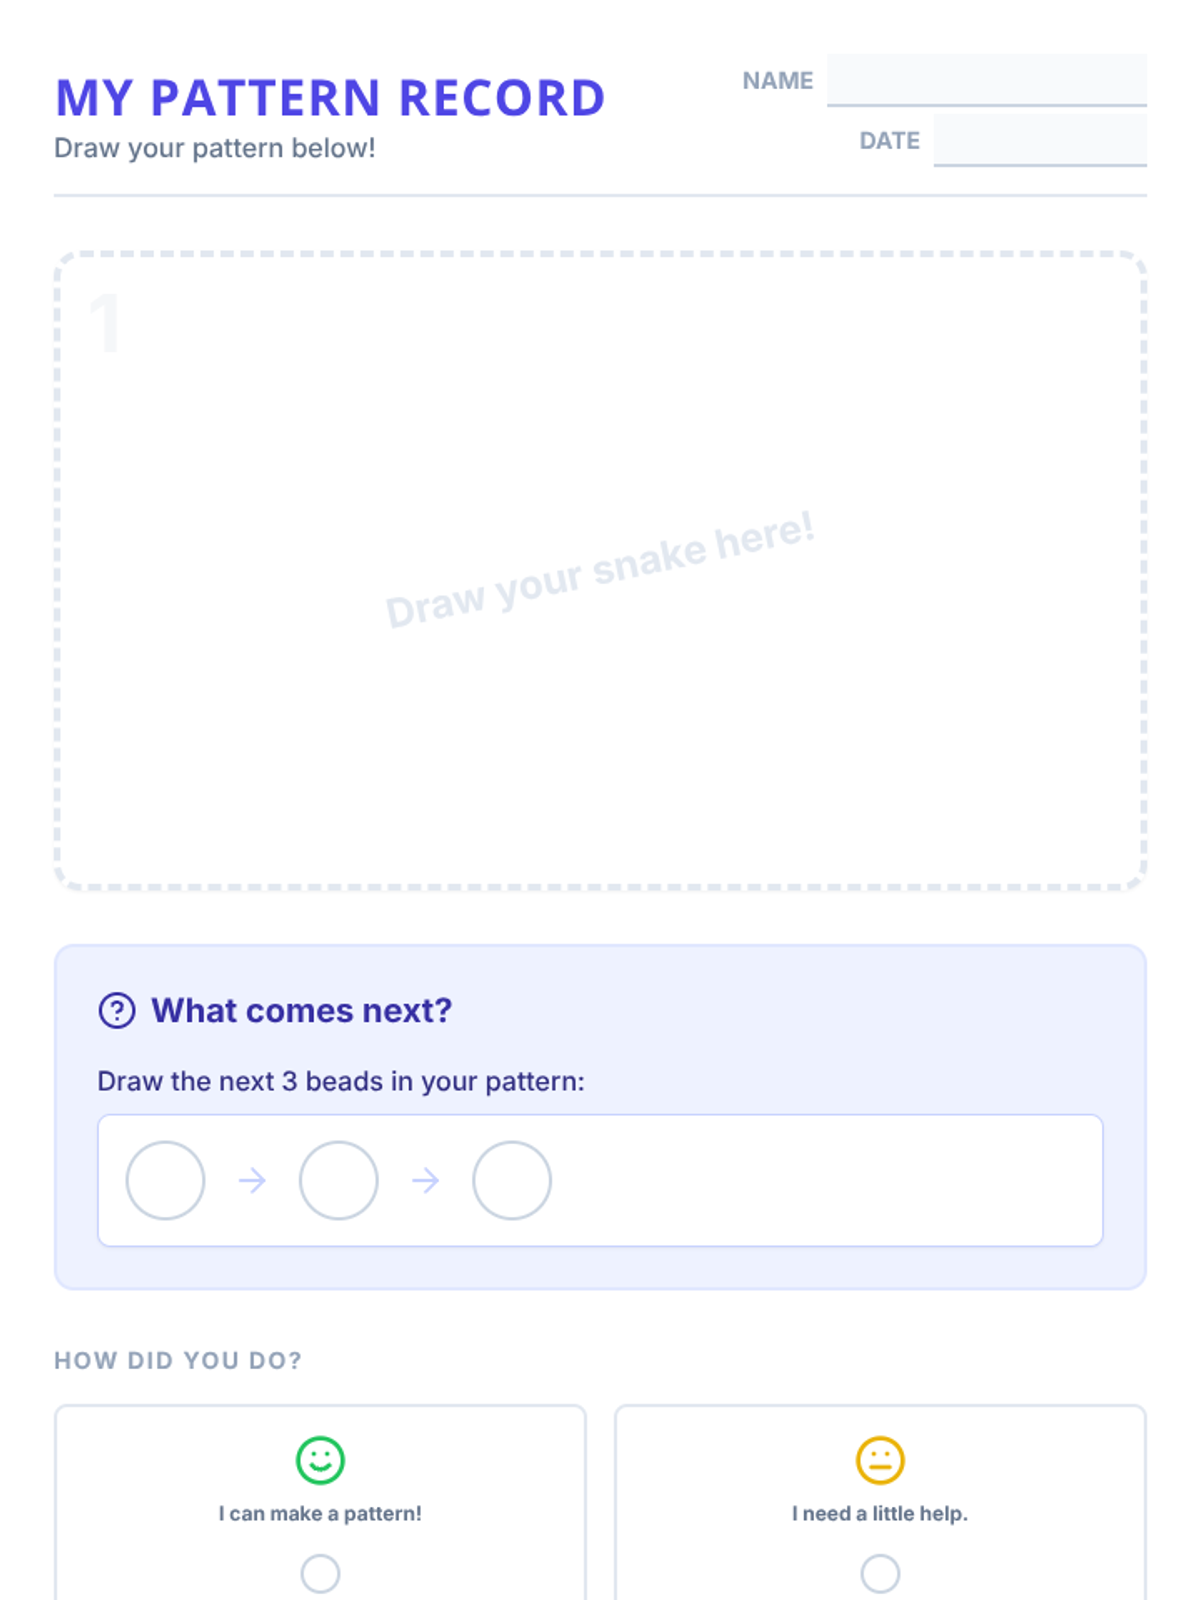Click the second arrow between bead circles
This screenshot has width=1200, height=1600.
pos(425,1181)
